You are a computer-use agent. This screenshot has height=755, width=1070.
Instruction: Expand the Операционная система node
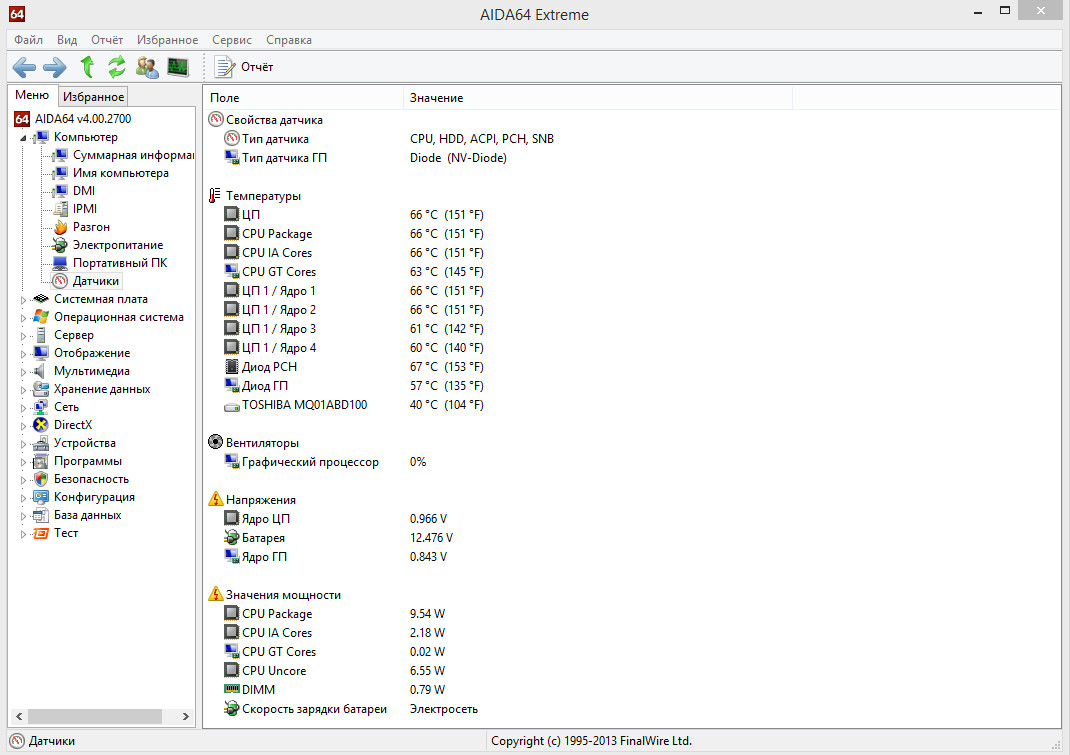[x=23, y=317]
